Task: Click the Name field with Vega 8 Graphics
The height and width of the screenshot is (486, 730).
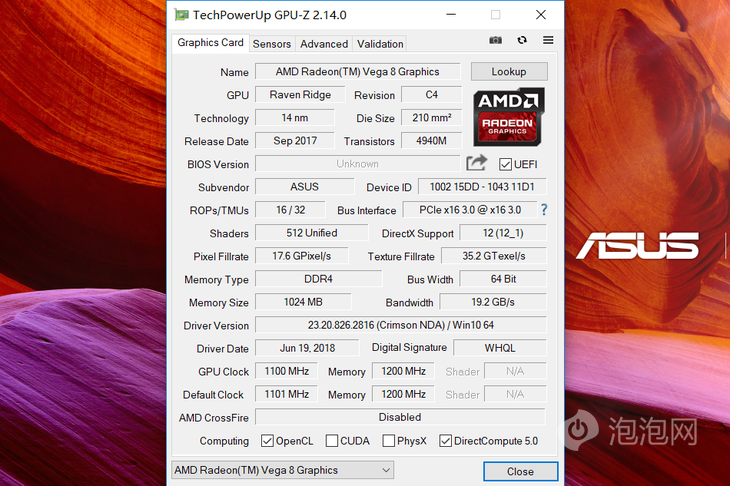Action: (x=358, y=72)
